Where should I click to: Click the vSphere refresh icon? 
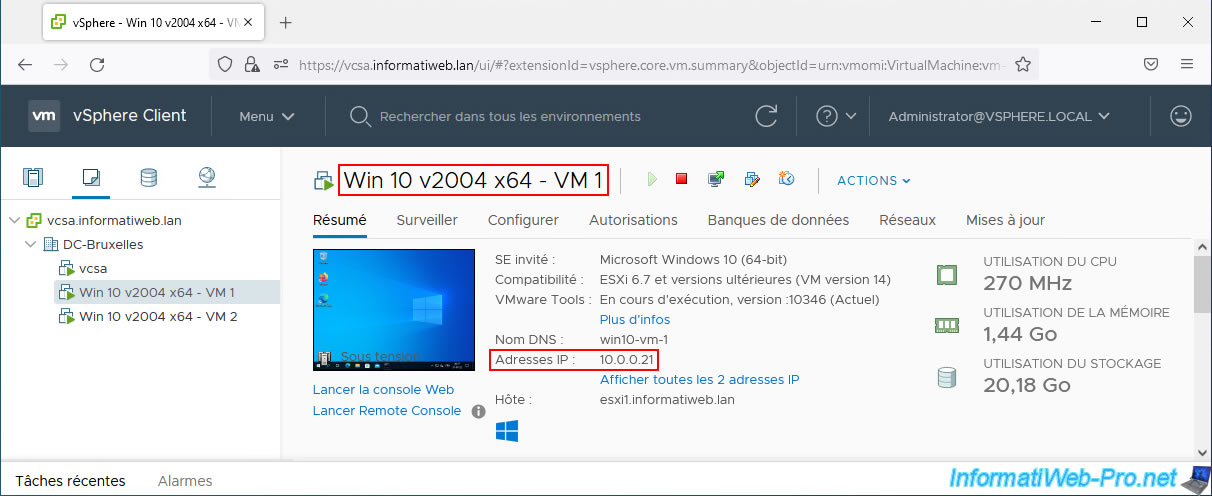(766, 116)
